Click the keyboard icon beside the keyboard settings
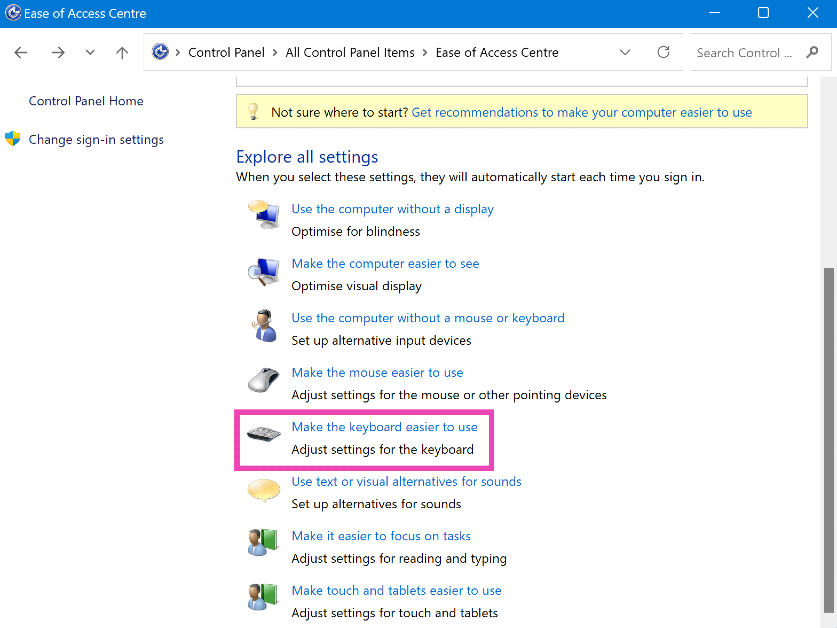837x628 pixels. 263,435
